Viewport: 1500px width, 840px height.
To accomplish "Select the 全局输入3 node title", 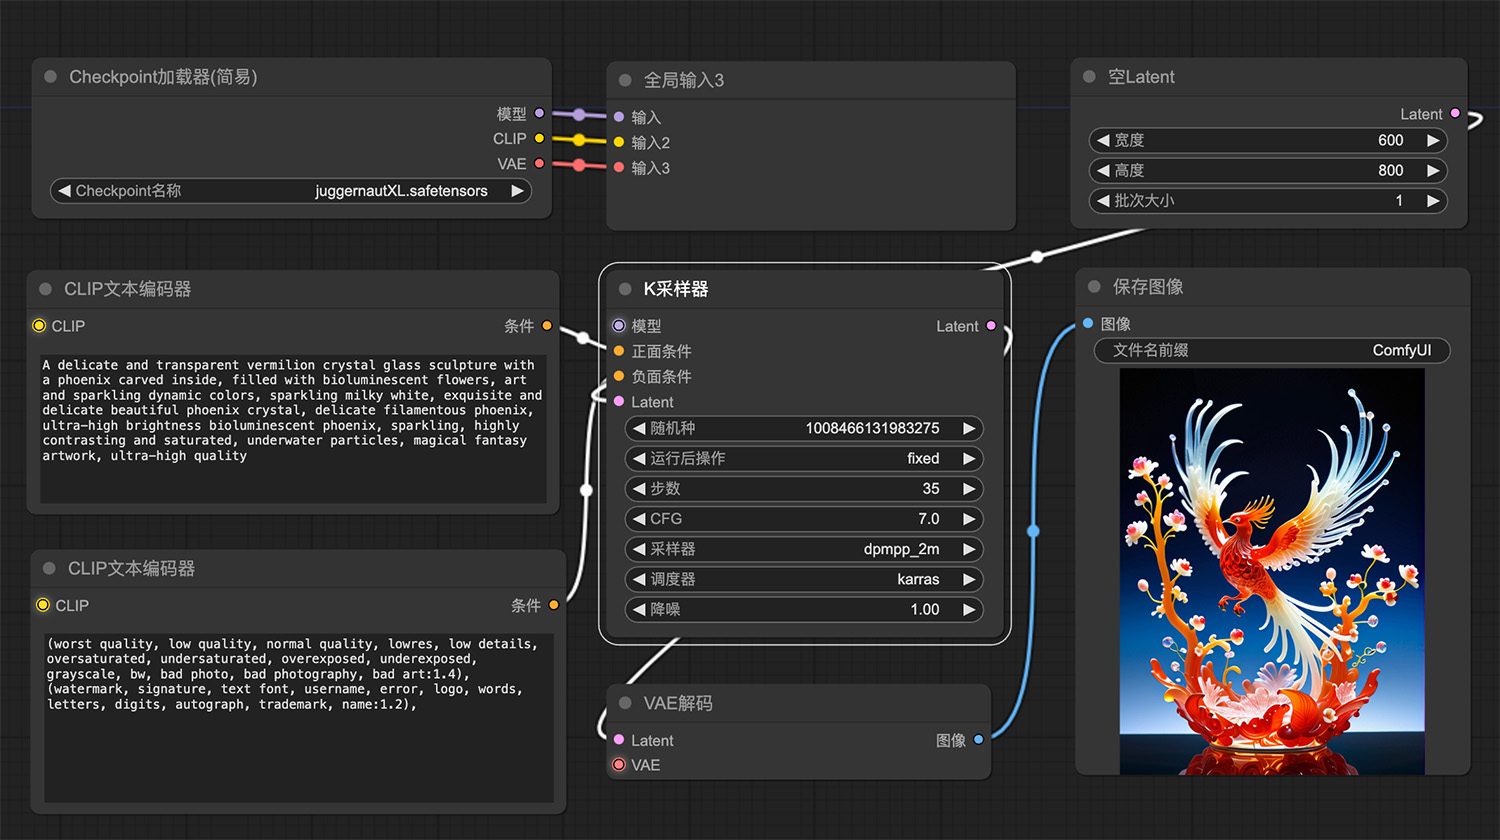I will 684,80.
